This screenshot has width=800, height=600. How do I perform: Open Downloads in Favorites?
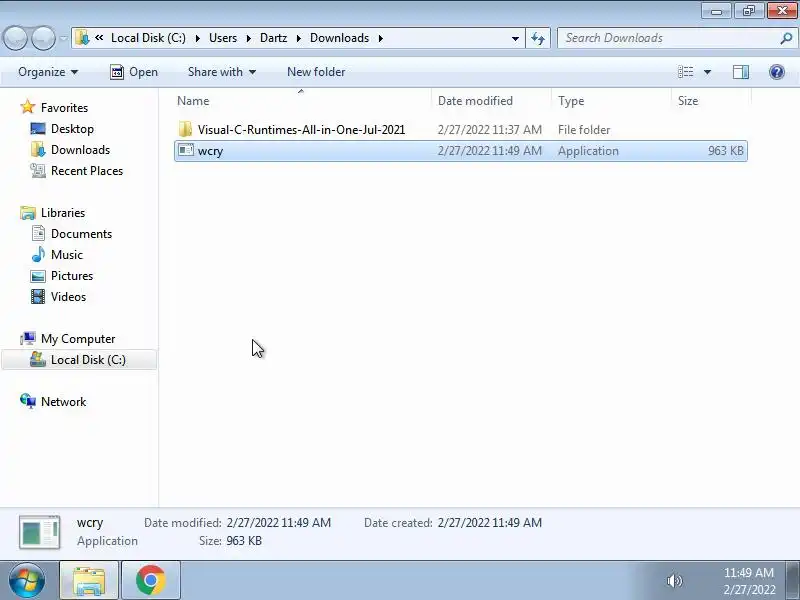[81, 149]
